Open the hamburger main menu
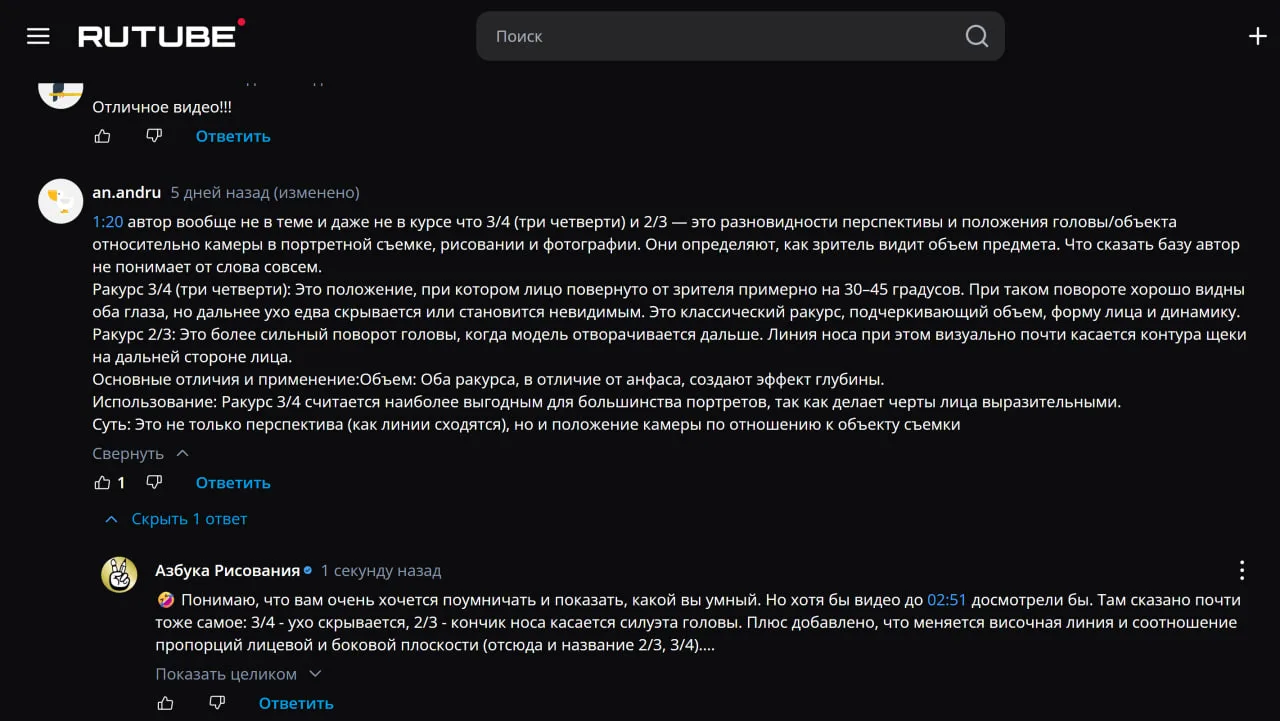 coord(38,36)
